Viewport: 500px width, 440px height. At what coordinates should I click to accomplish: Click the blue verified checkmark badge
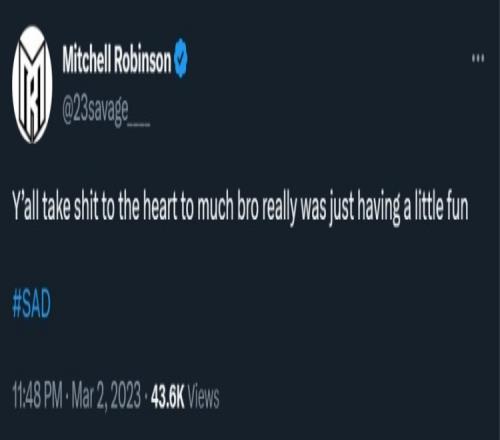(181, 58)
